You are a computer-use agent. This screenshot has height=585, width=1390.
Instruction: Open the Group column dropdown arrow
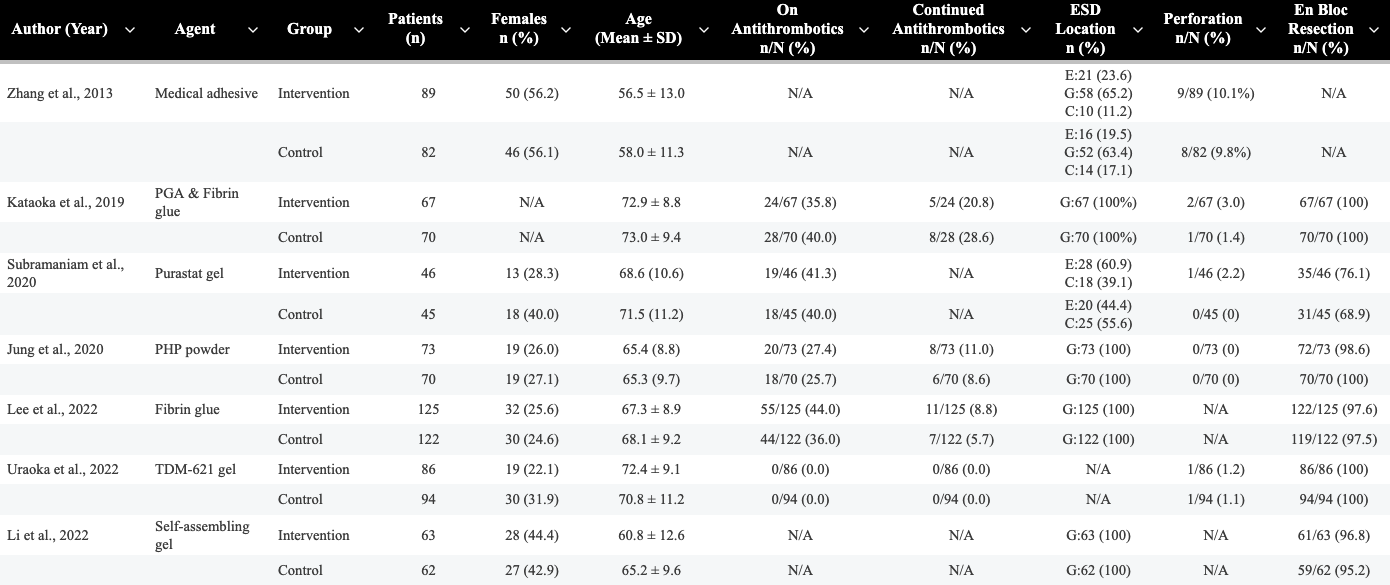point(356,30)
